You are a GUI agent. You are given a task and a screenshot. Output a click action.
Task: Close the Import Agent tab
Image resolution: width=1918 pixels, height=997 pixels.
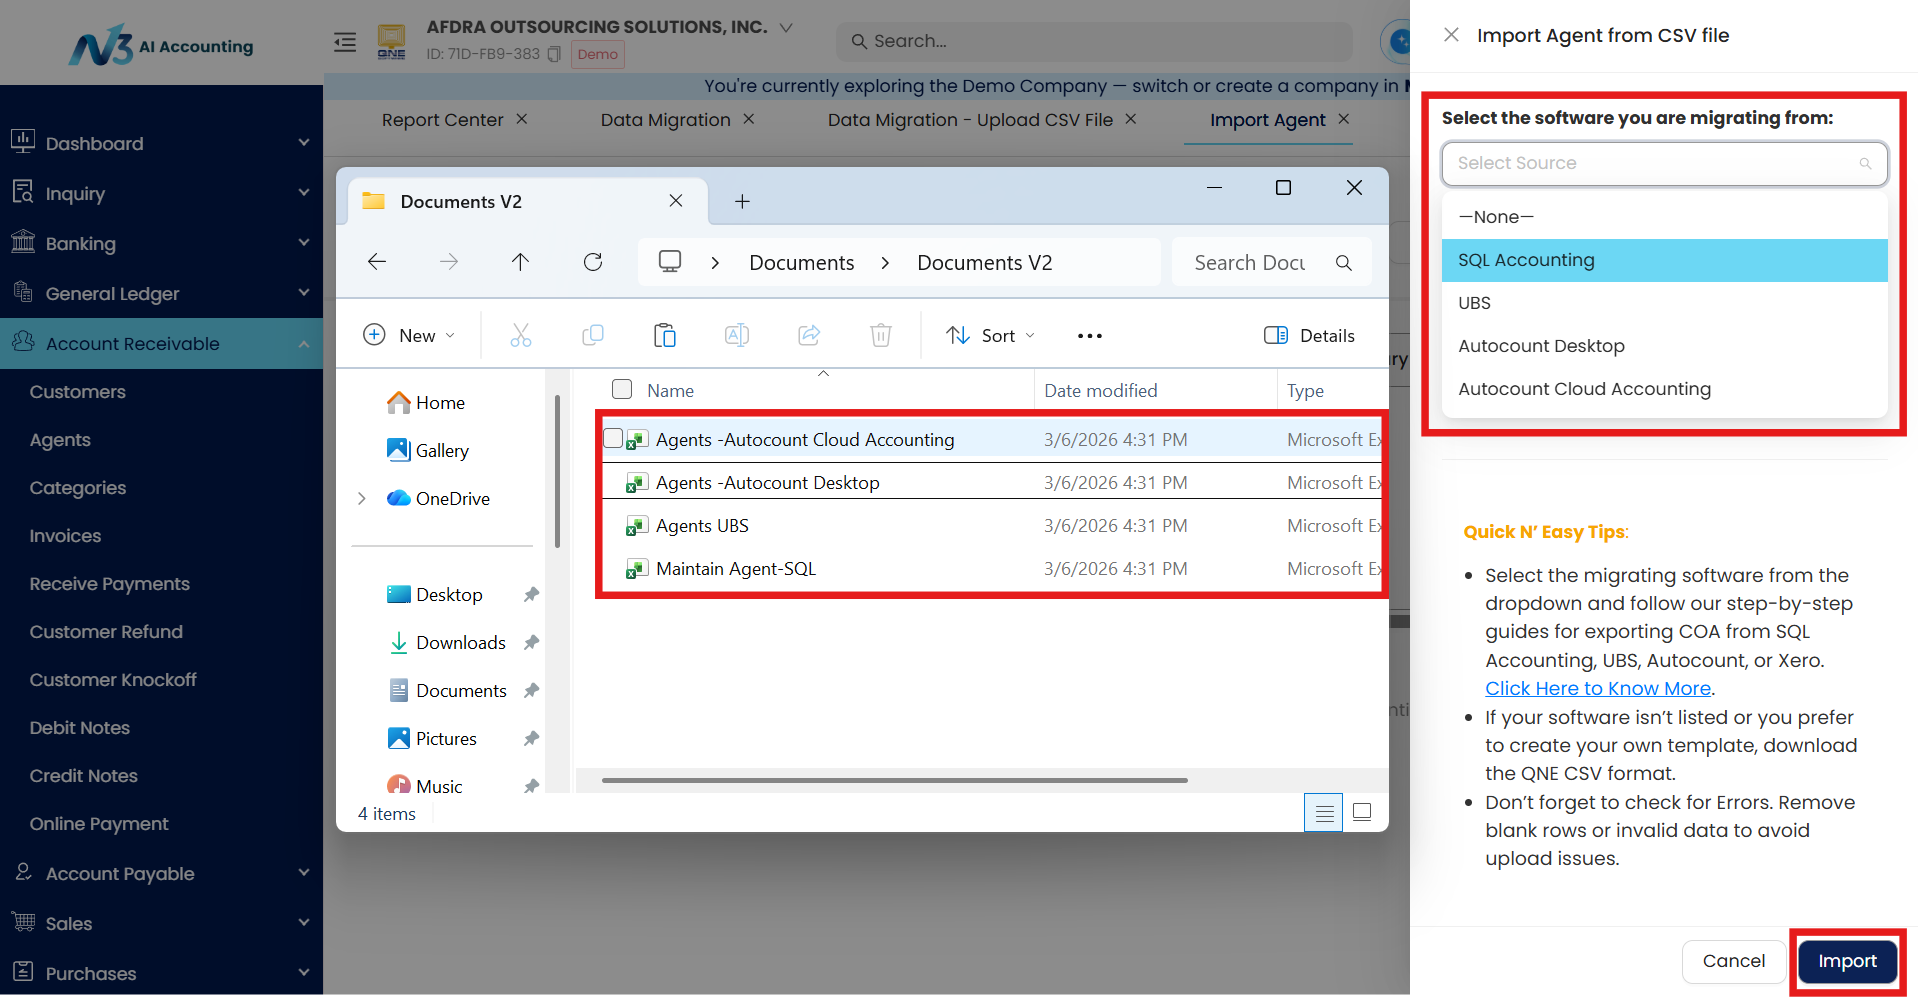(x=1344, y=119)
